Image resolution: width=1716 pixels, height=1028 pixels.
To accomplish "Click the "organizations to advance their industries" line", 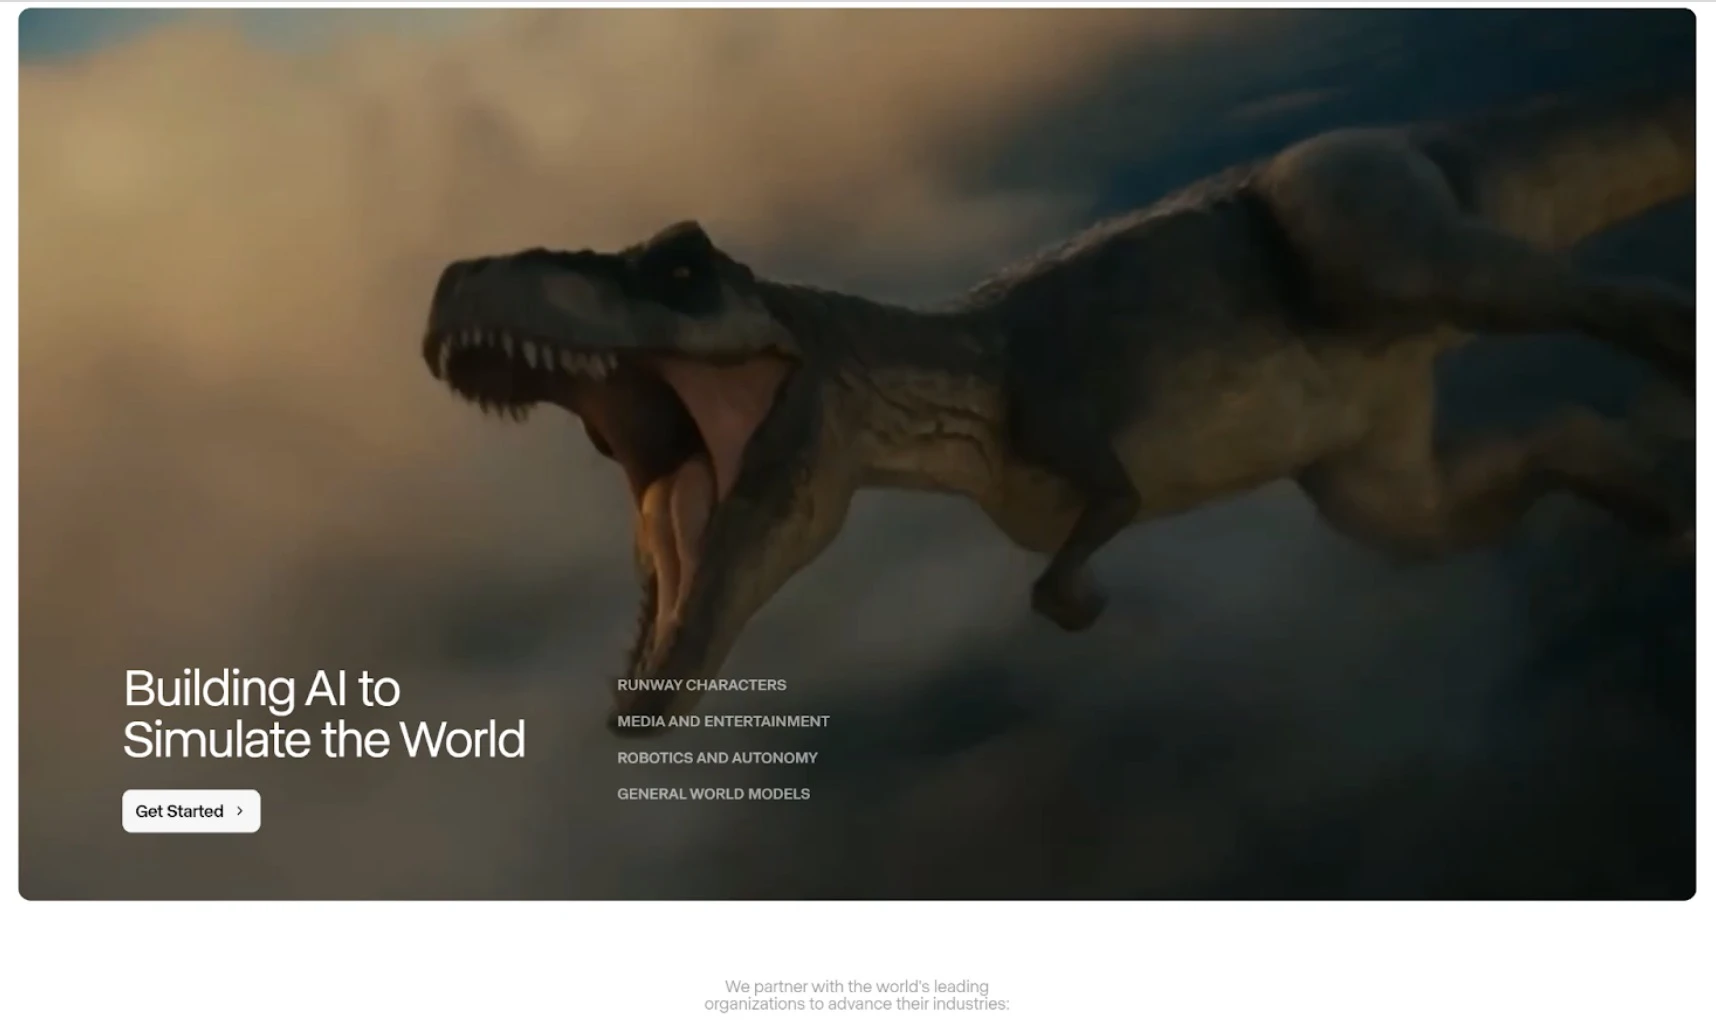I will point(856,1004).
